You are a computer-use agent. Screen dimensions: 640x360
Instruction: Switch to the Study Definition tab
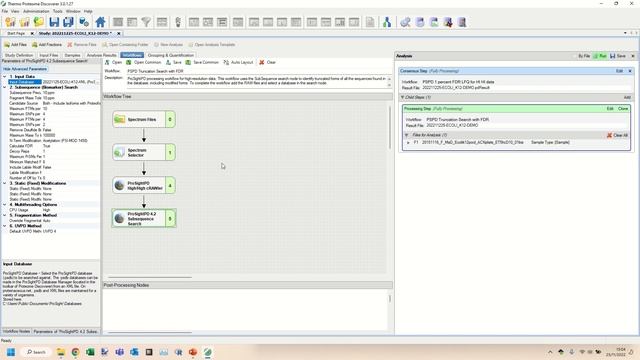tap(19, 55)
